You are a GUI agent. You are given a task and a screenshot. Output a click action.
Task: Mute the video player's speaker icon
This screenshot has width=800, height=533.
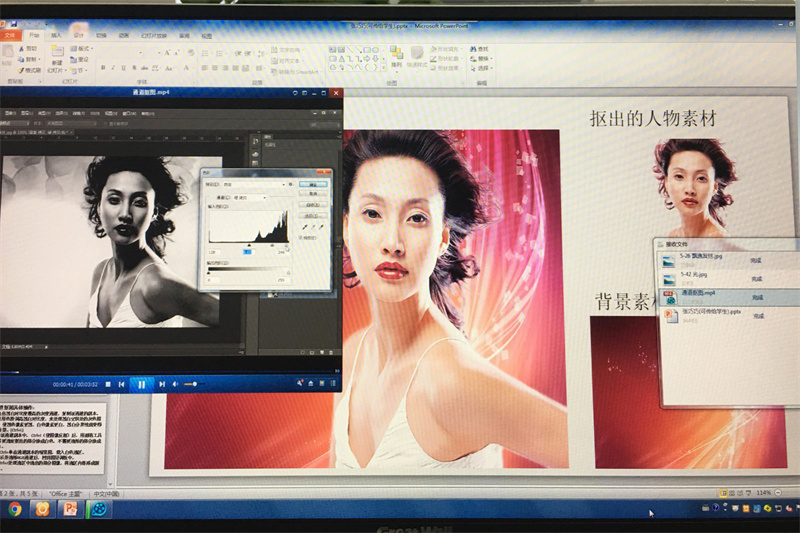pyautogui.click(x=175, y=383)
